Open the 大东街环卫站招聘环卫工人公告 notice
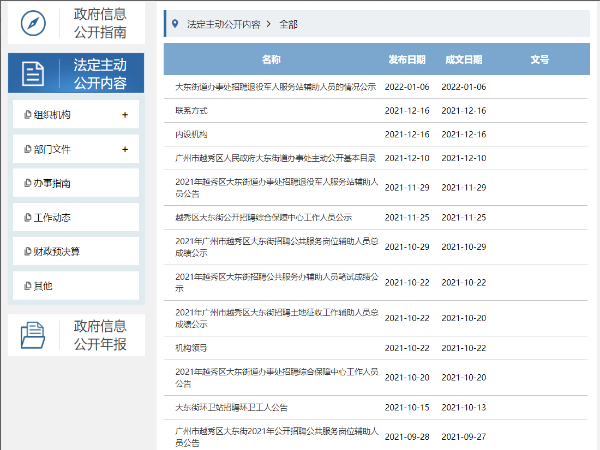Screen dimensions: 600x450 231,407
